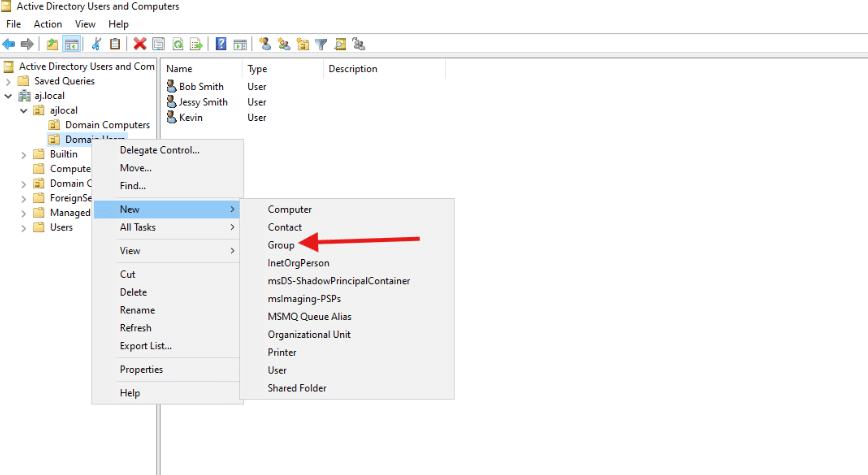The height and width of the screenshot is (475, 868).
Task: Select Group from the New submenu
Action: tap(281, 245)
